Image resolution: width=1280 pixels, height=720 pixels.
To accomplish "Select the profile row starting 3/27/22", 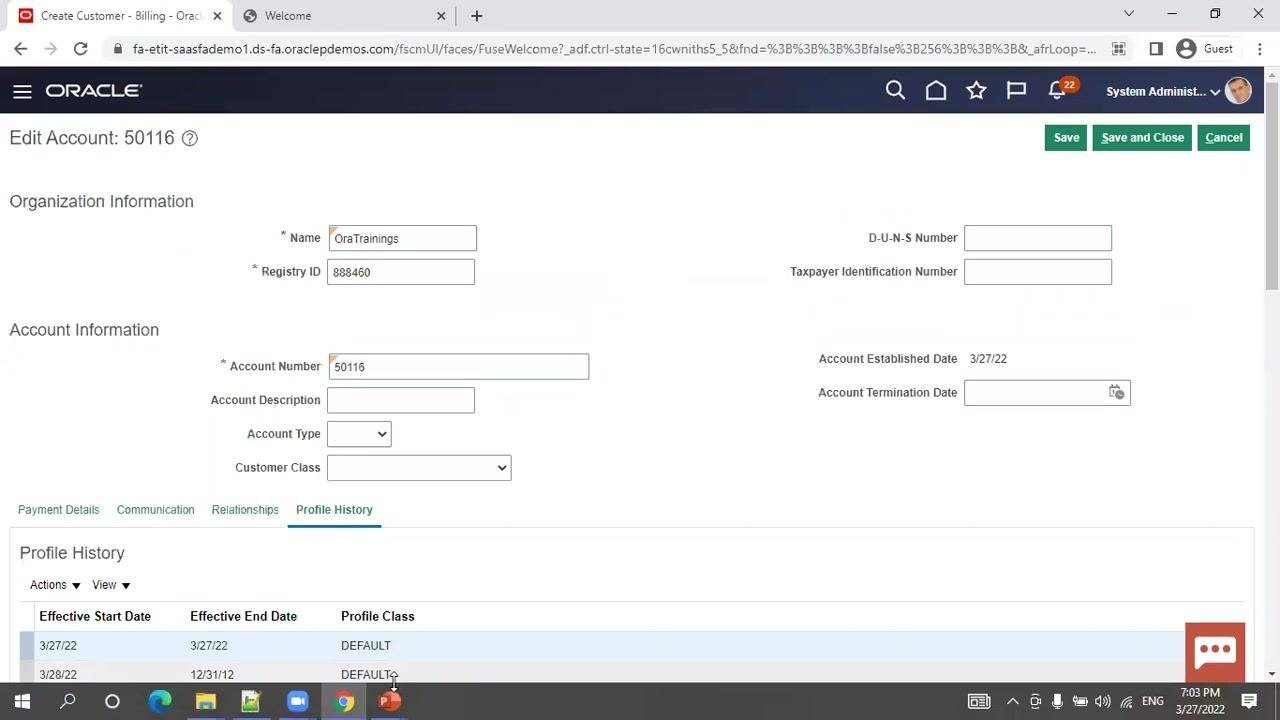I will point(630,646).
